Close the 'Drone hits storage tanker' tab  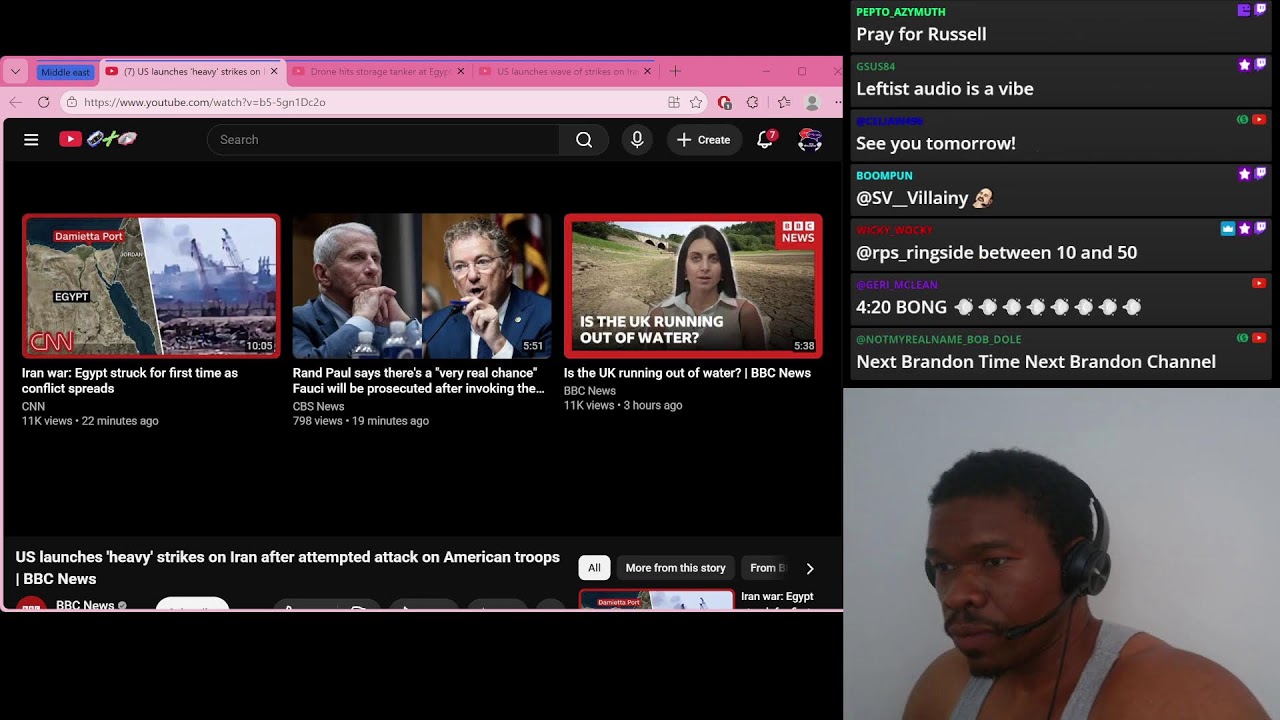pyautogui.click(x=461, y=71)
